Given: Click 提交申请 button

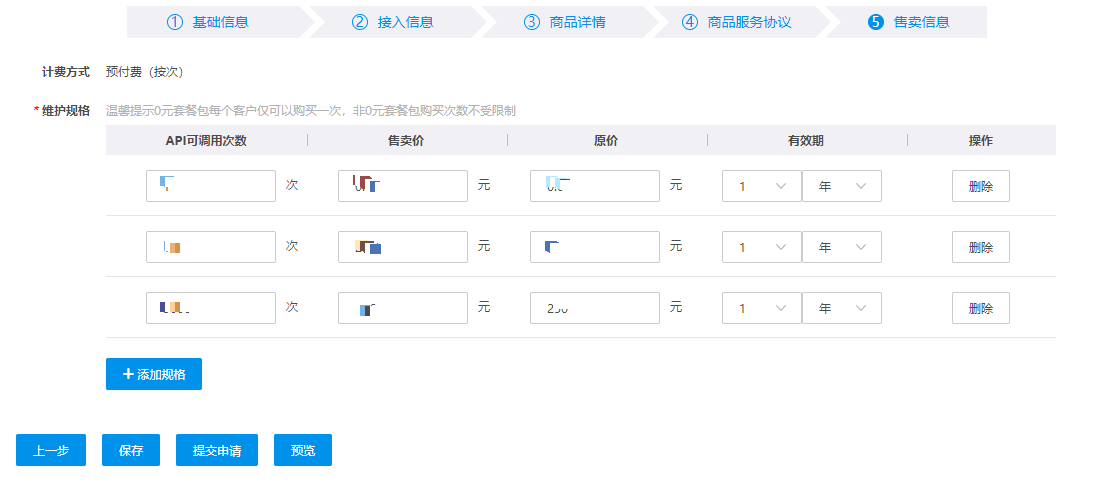Looking at the screenshot, I should [217, 450].
